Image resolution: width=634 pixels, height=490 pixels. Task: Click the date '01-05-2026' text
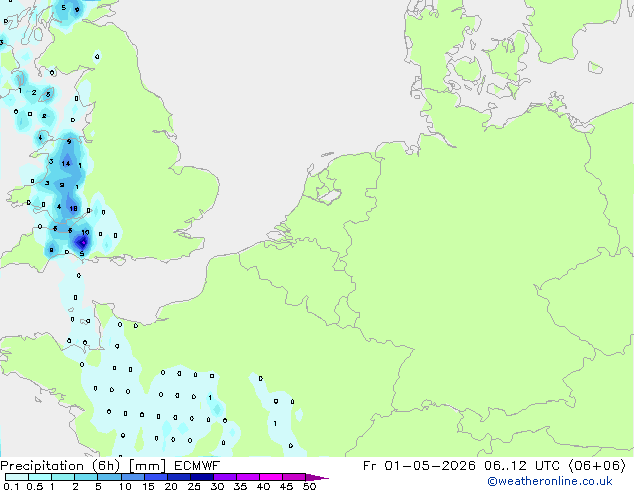click(x=430, y=466)
